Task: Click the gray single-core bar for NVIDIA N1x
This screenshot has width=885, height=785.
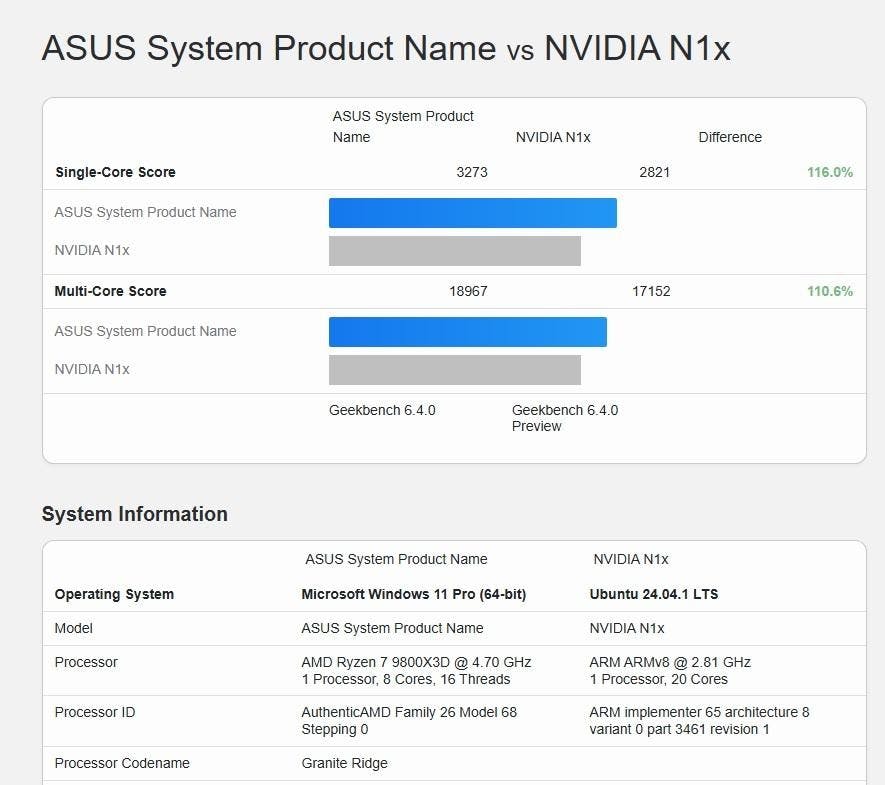Action: pyautogui.click(x=454, y=251)
